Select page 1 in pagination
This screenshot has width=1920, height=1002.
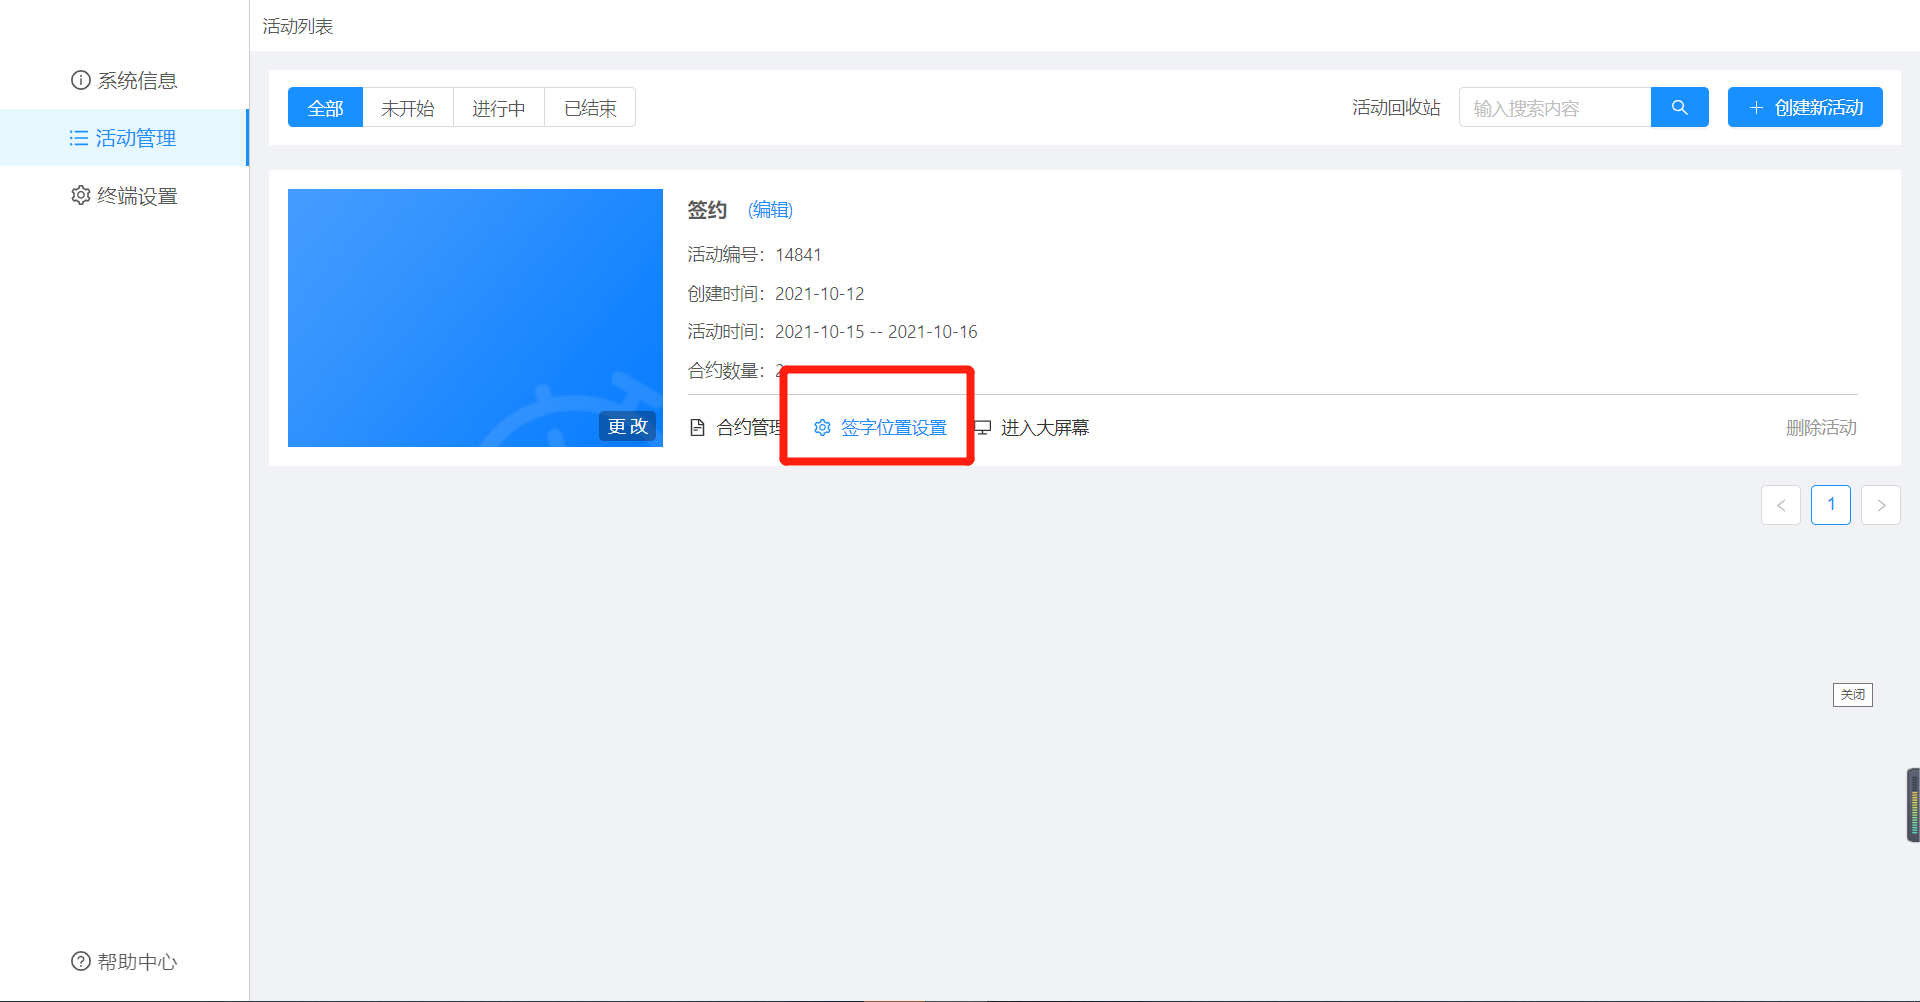1831,505
